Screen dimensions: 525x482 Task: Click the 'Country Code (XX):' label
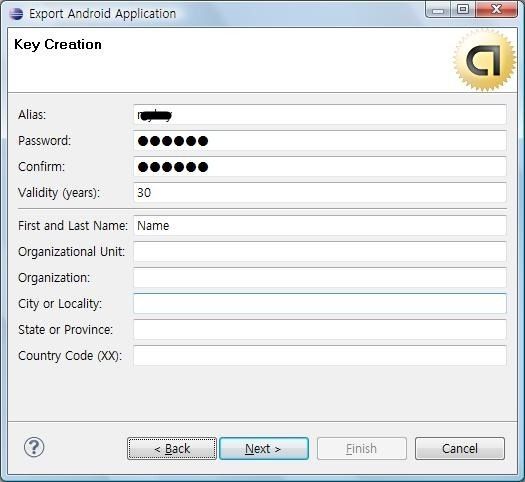[x=70, y=356]
